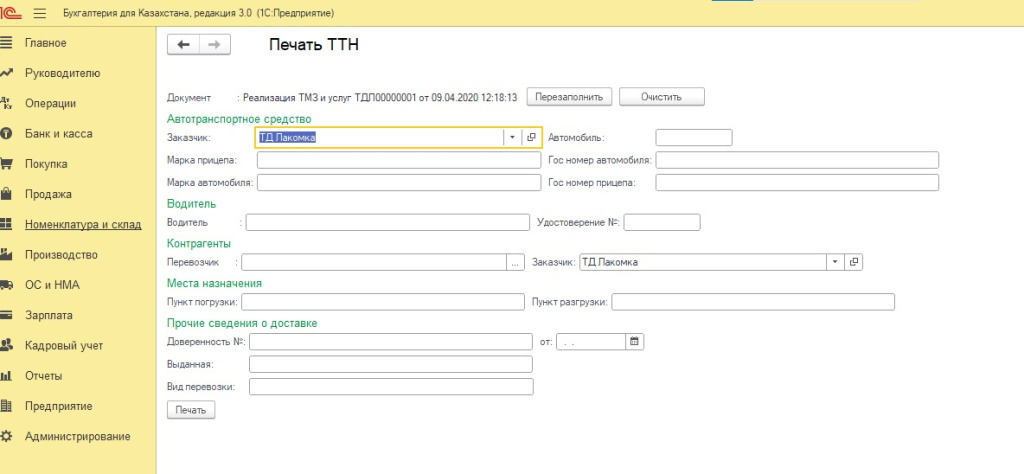Click the 1C logo icon
The width and height of the screenshot is (1024, 474).
pyautogui.click(x=13, y=13)
